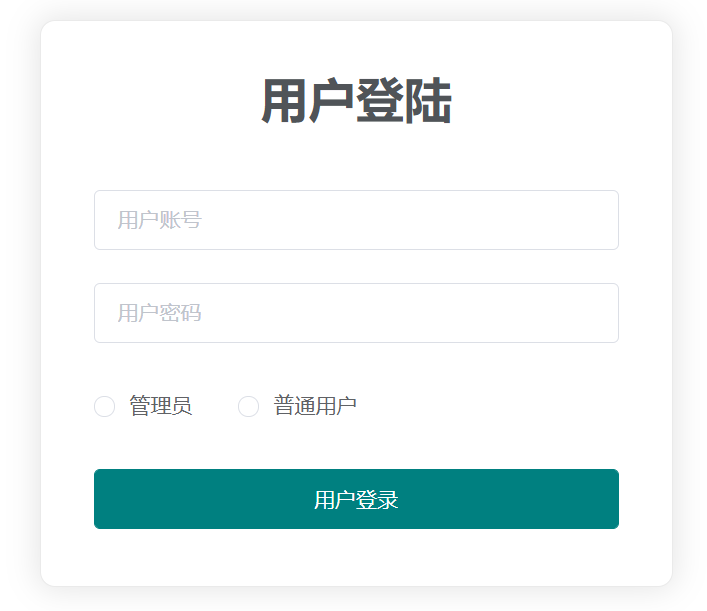
Task: Choose the administrator role option
Action: point(105,406)
